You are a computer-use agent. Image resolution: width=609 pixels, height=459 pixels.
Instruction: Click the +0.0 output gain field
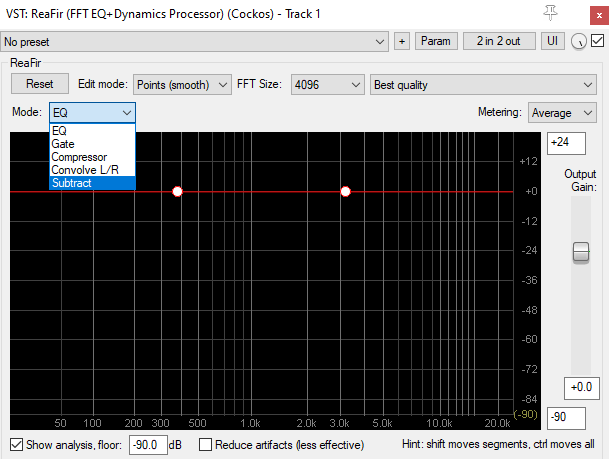pos(581,388)
